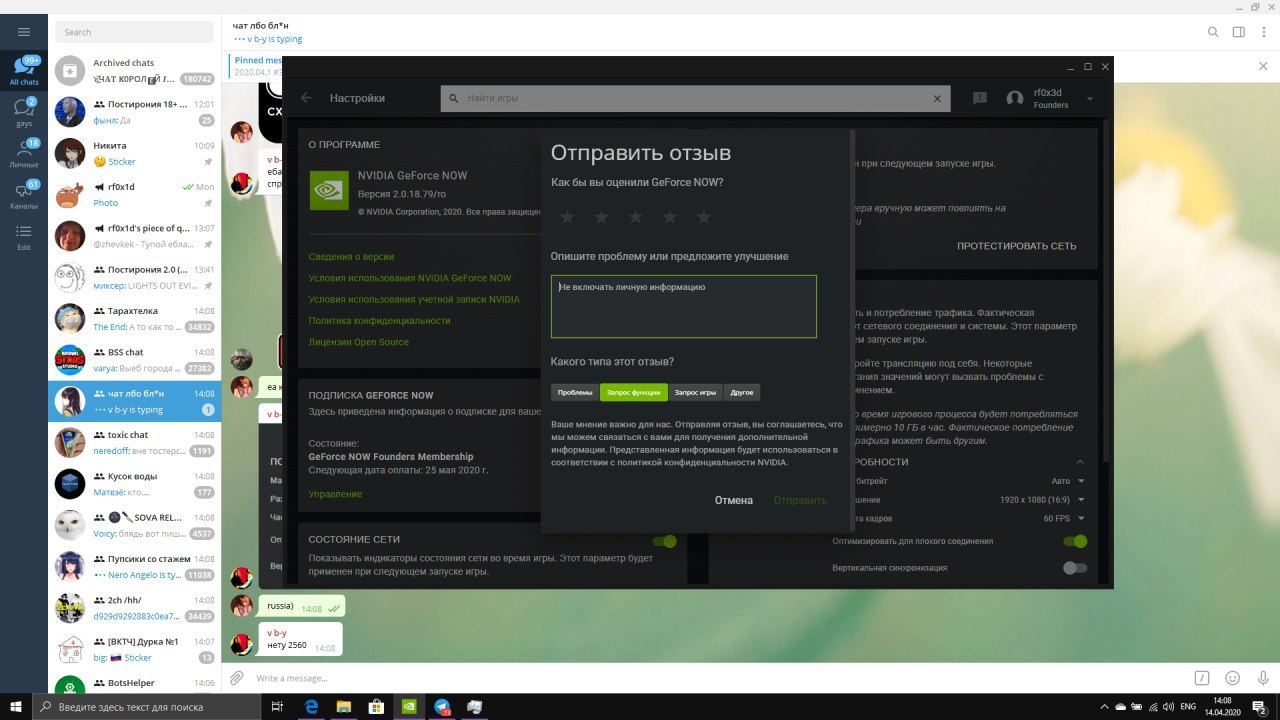Open the rf0x1d channel chat

135,194
